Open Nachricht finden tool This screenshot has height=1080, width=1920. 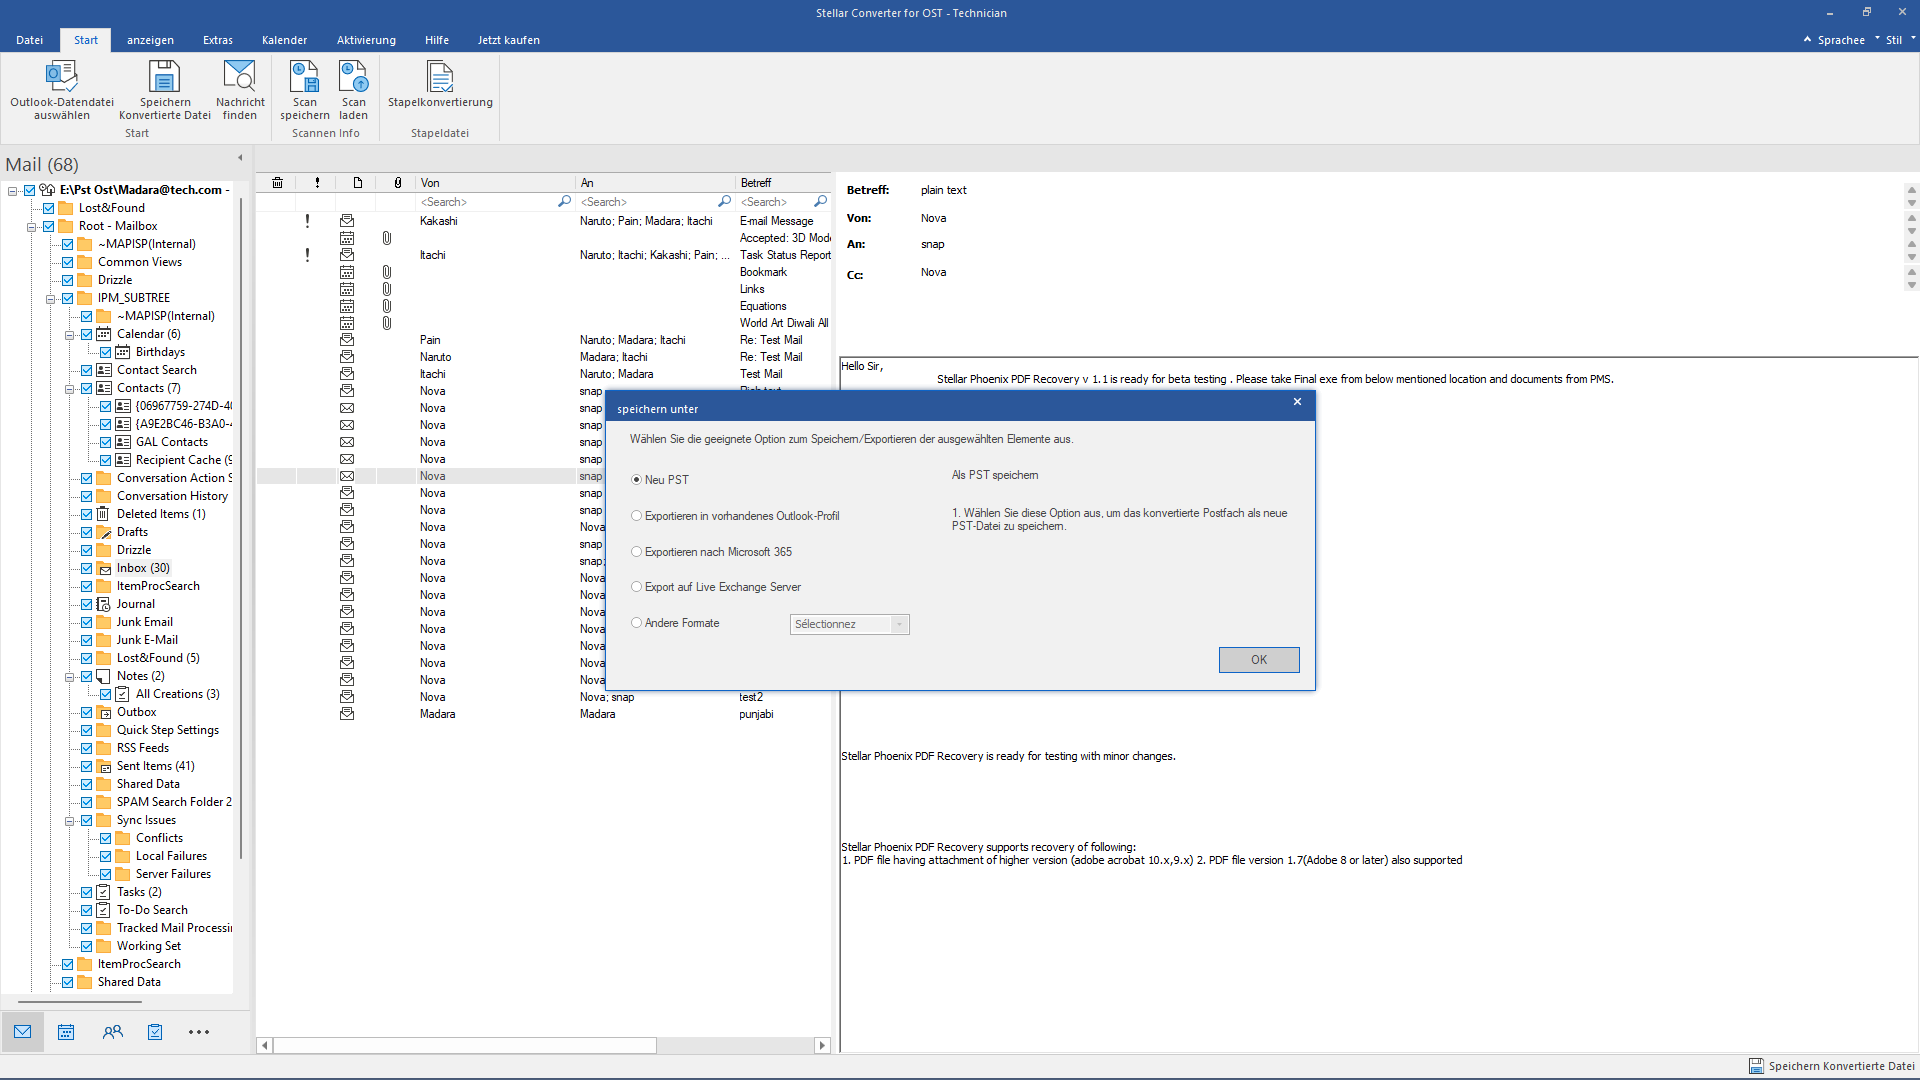240,90
